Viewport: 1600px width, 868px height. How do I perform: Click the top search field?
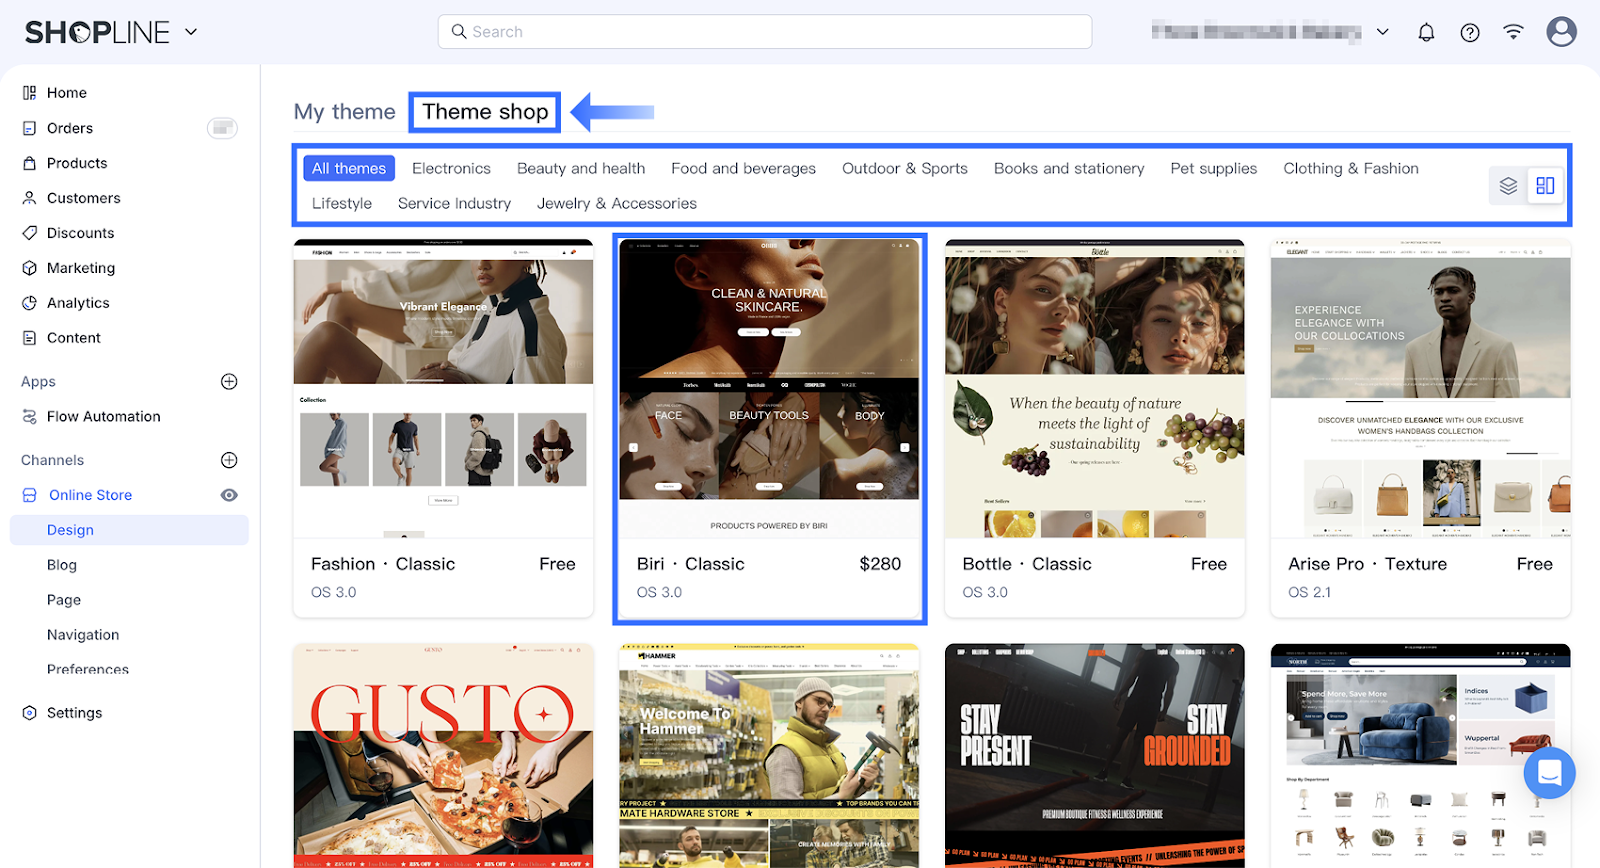pos(764,32)
